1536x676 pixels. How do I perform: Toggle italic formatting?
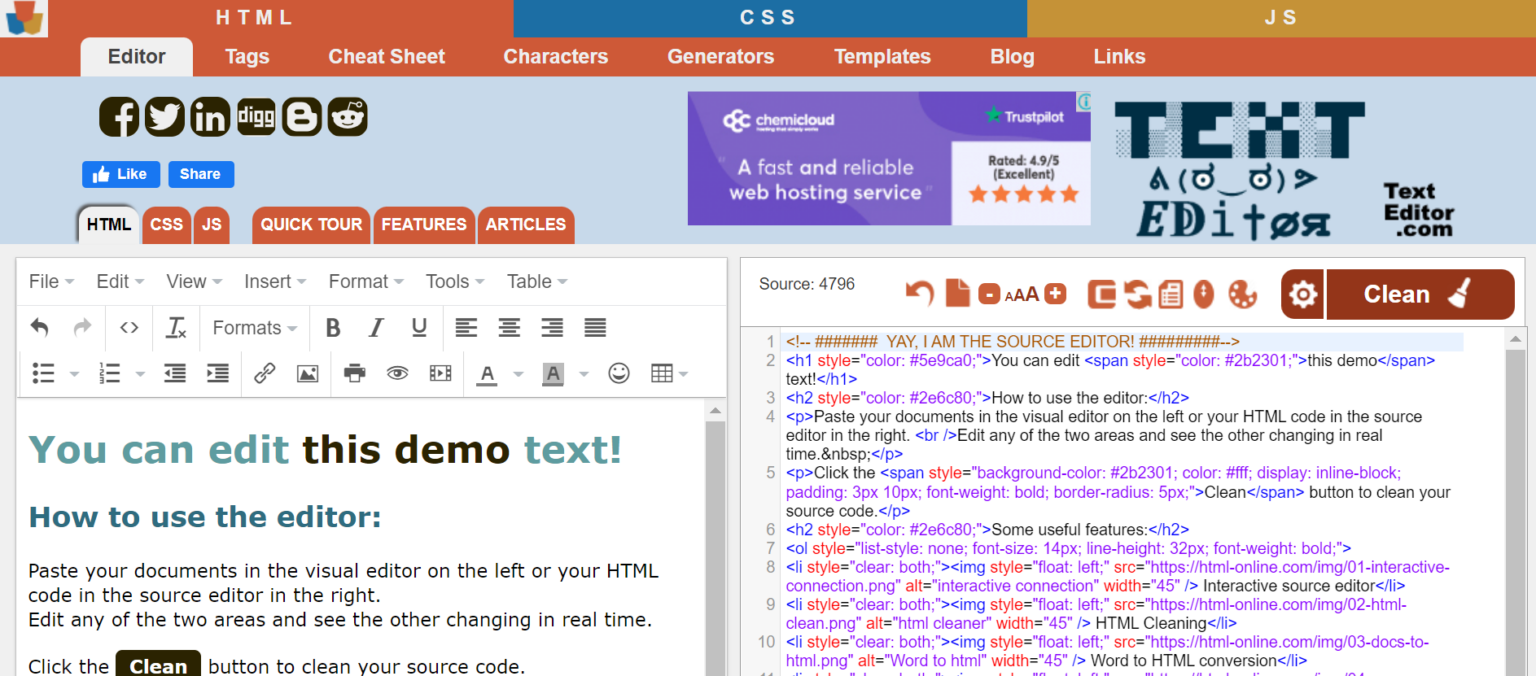(x=375, y=328)
